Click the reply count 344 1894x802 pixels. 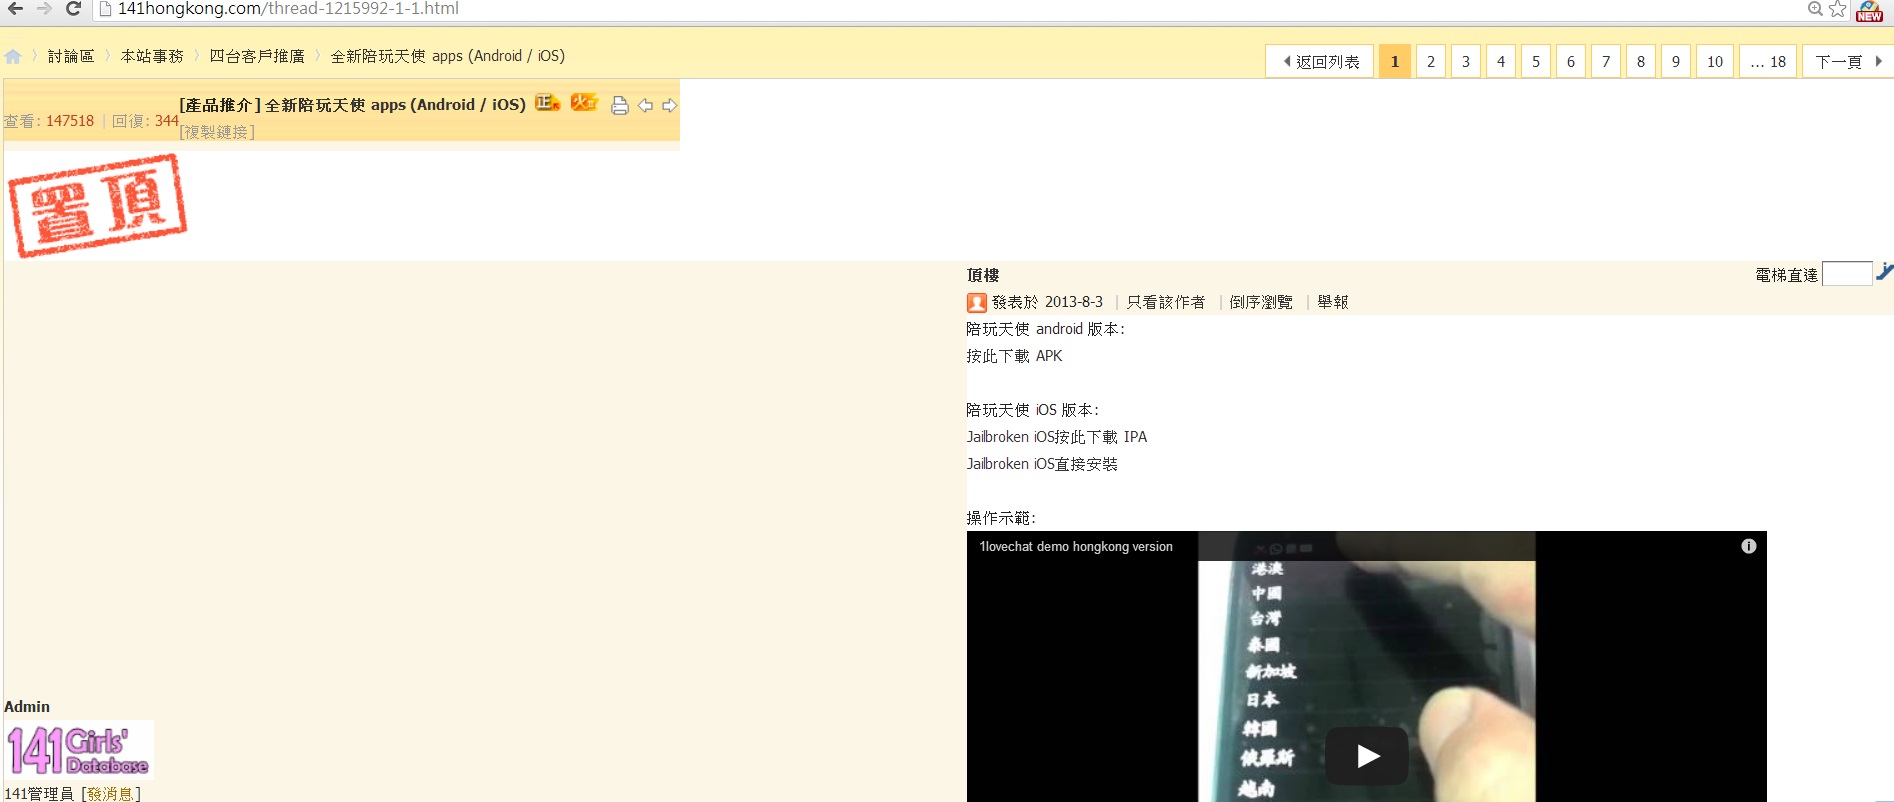pos(166,121)
